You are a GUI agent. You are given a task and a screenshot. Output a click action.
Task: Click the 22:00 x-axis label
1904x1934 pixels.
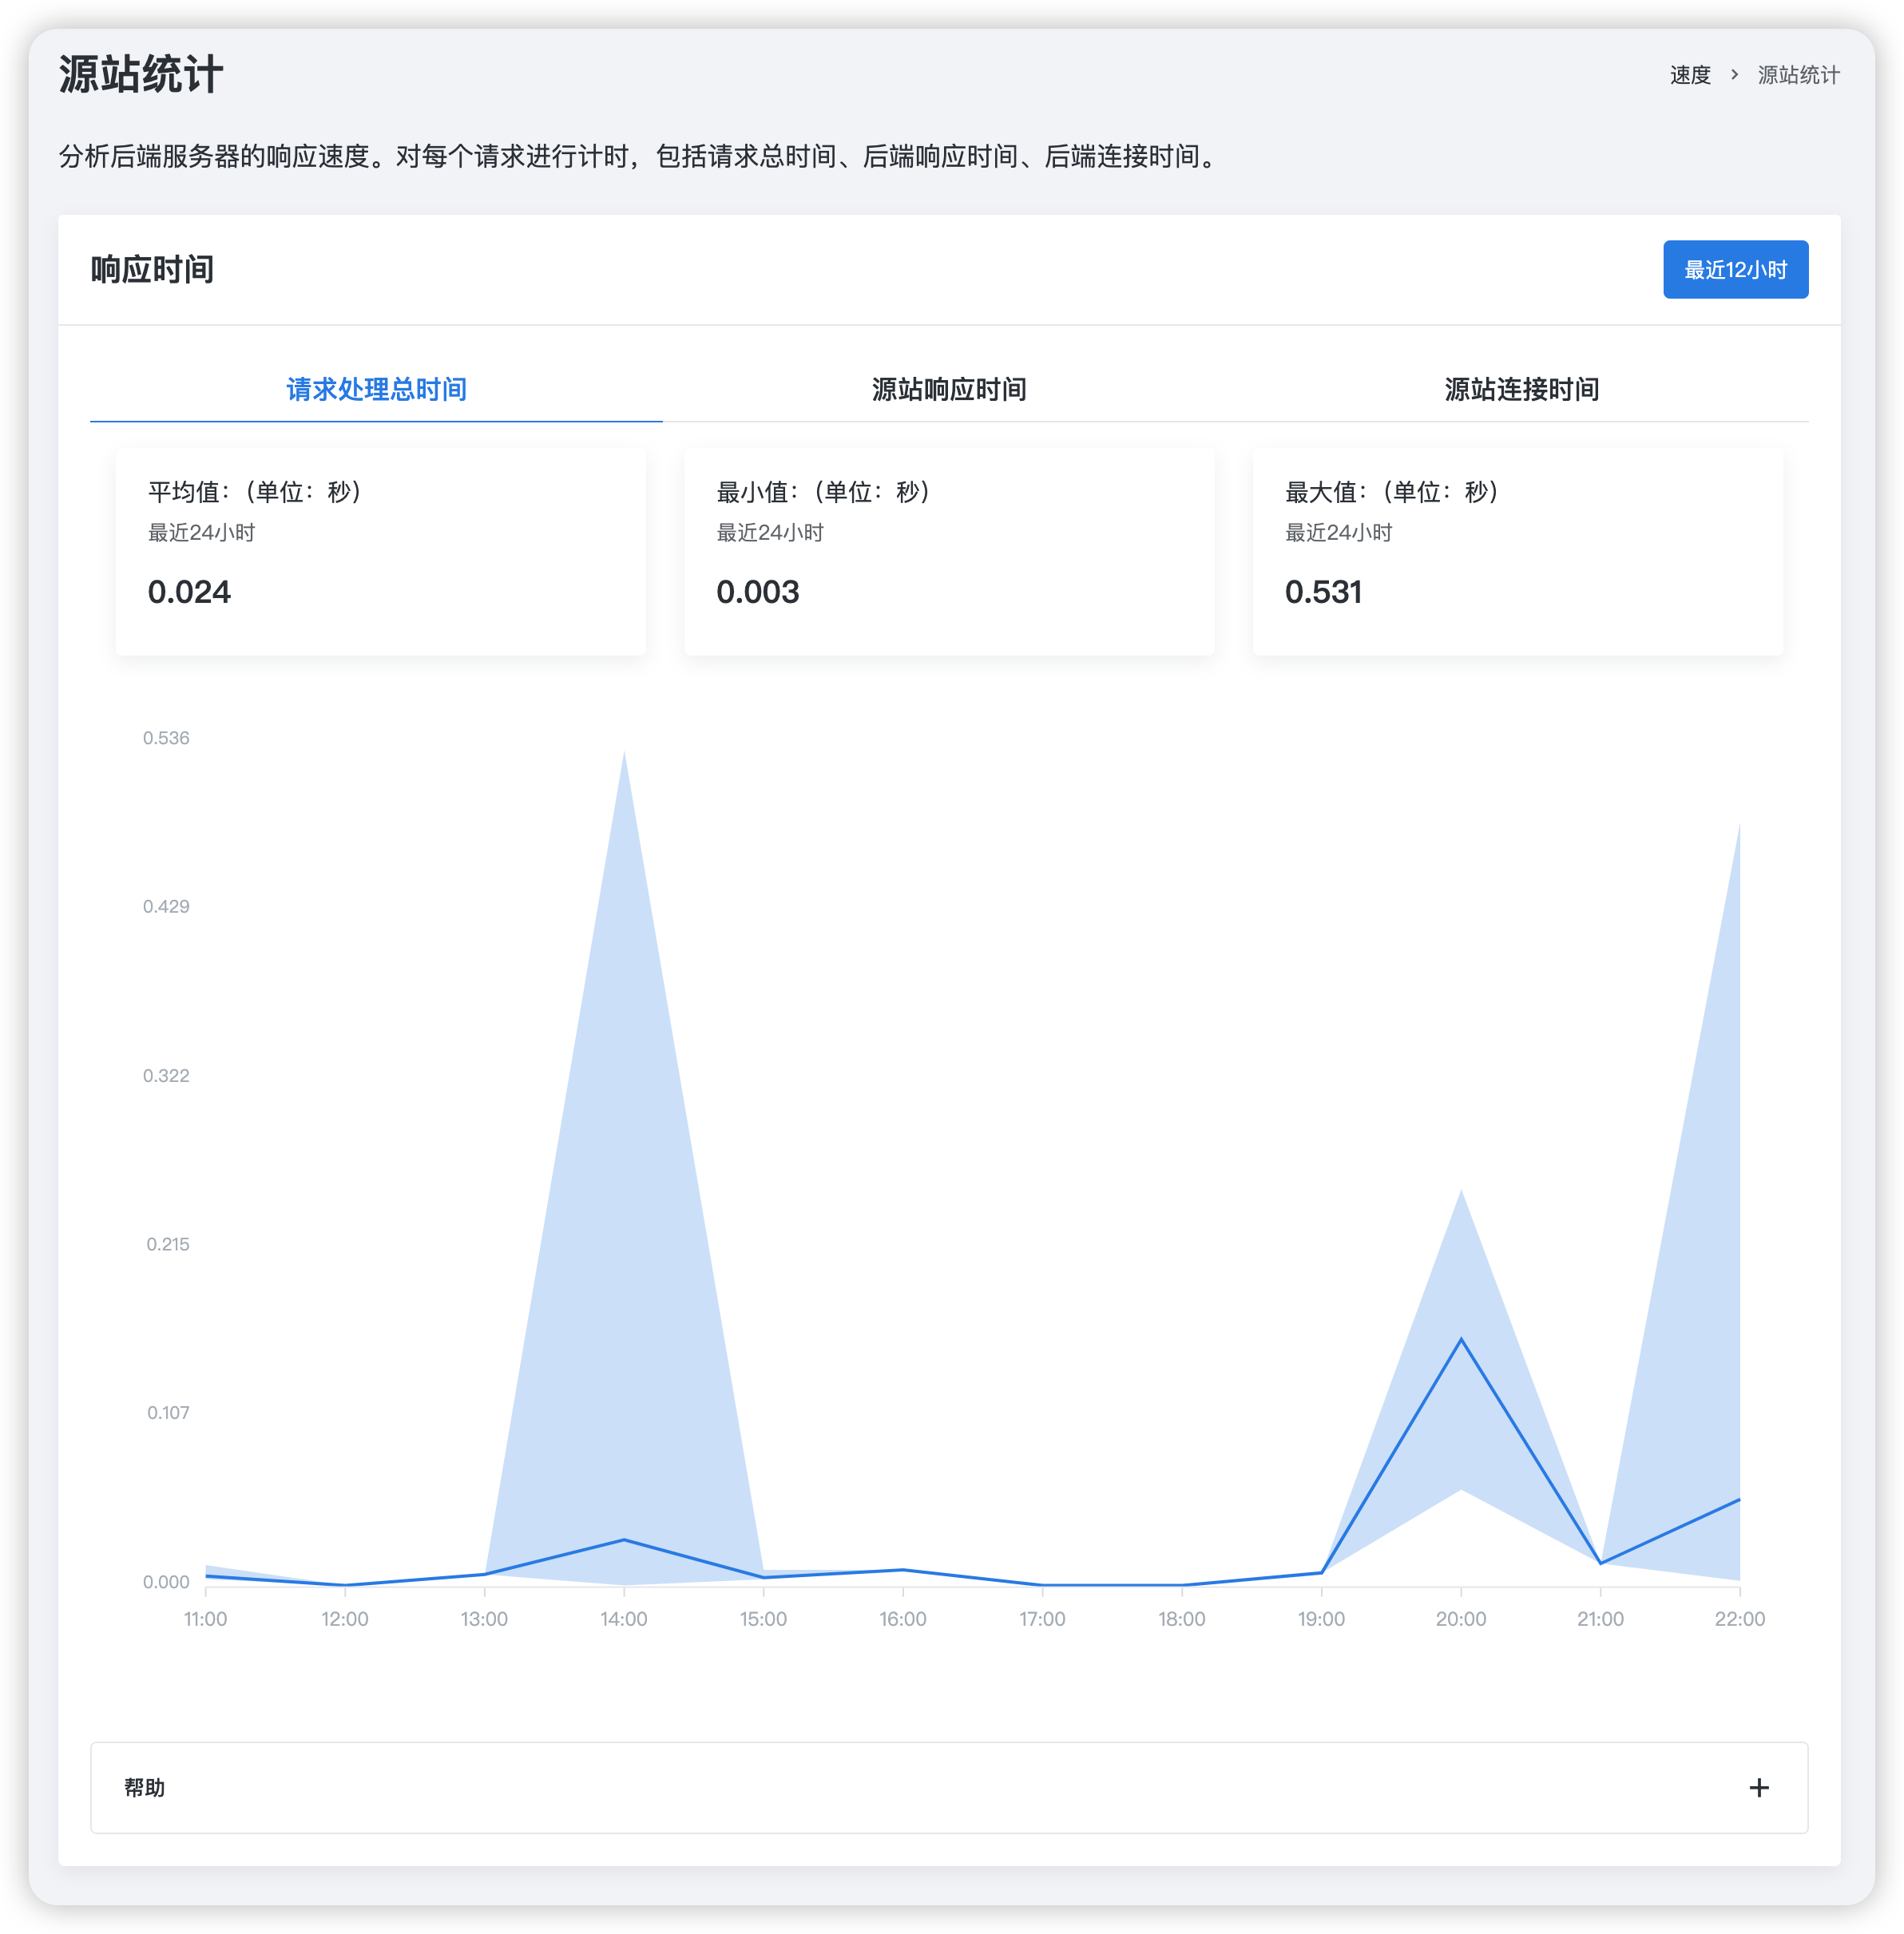tap(1740, 1619)
